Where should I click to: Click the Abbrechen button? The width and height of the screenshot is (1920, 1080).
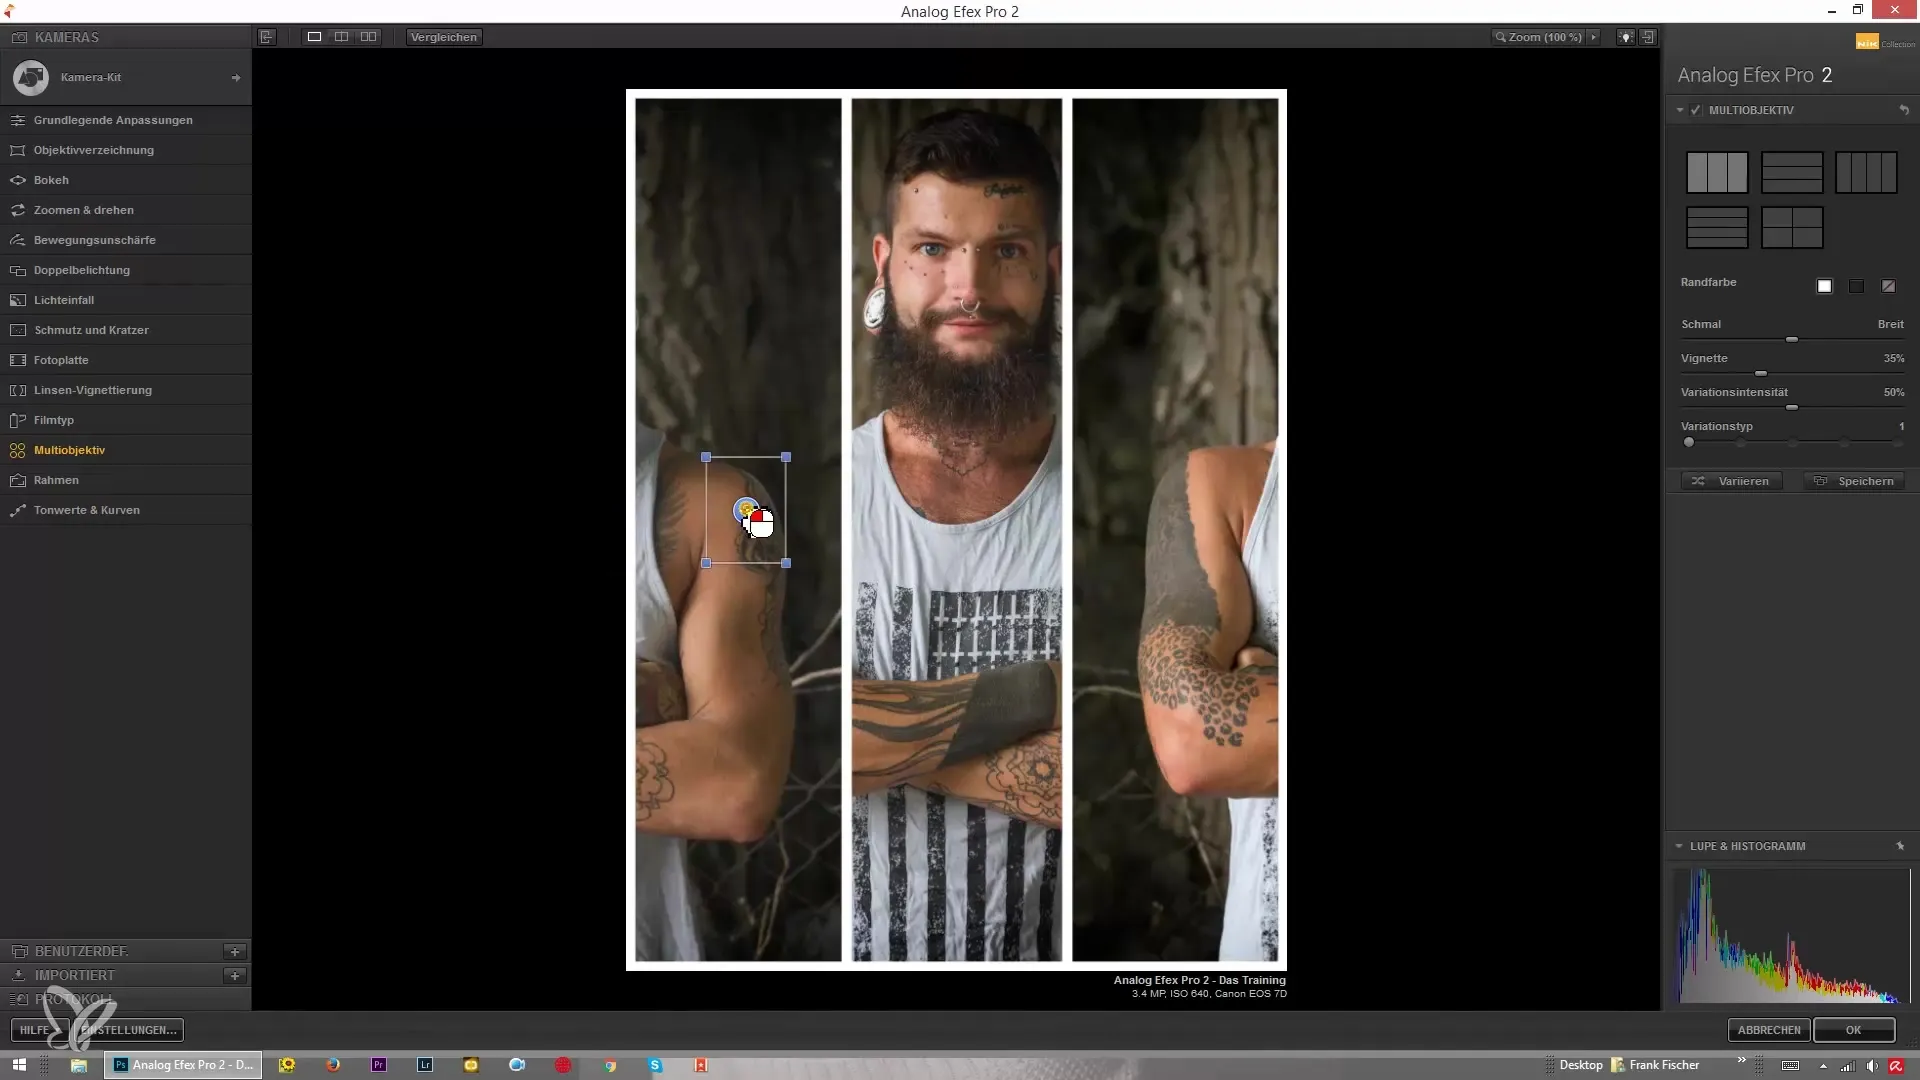pyautogui.click(x=1768, y=1030)
